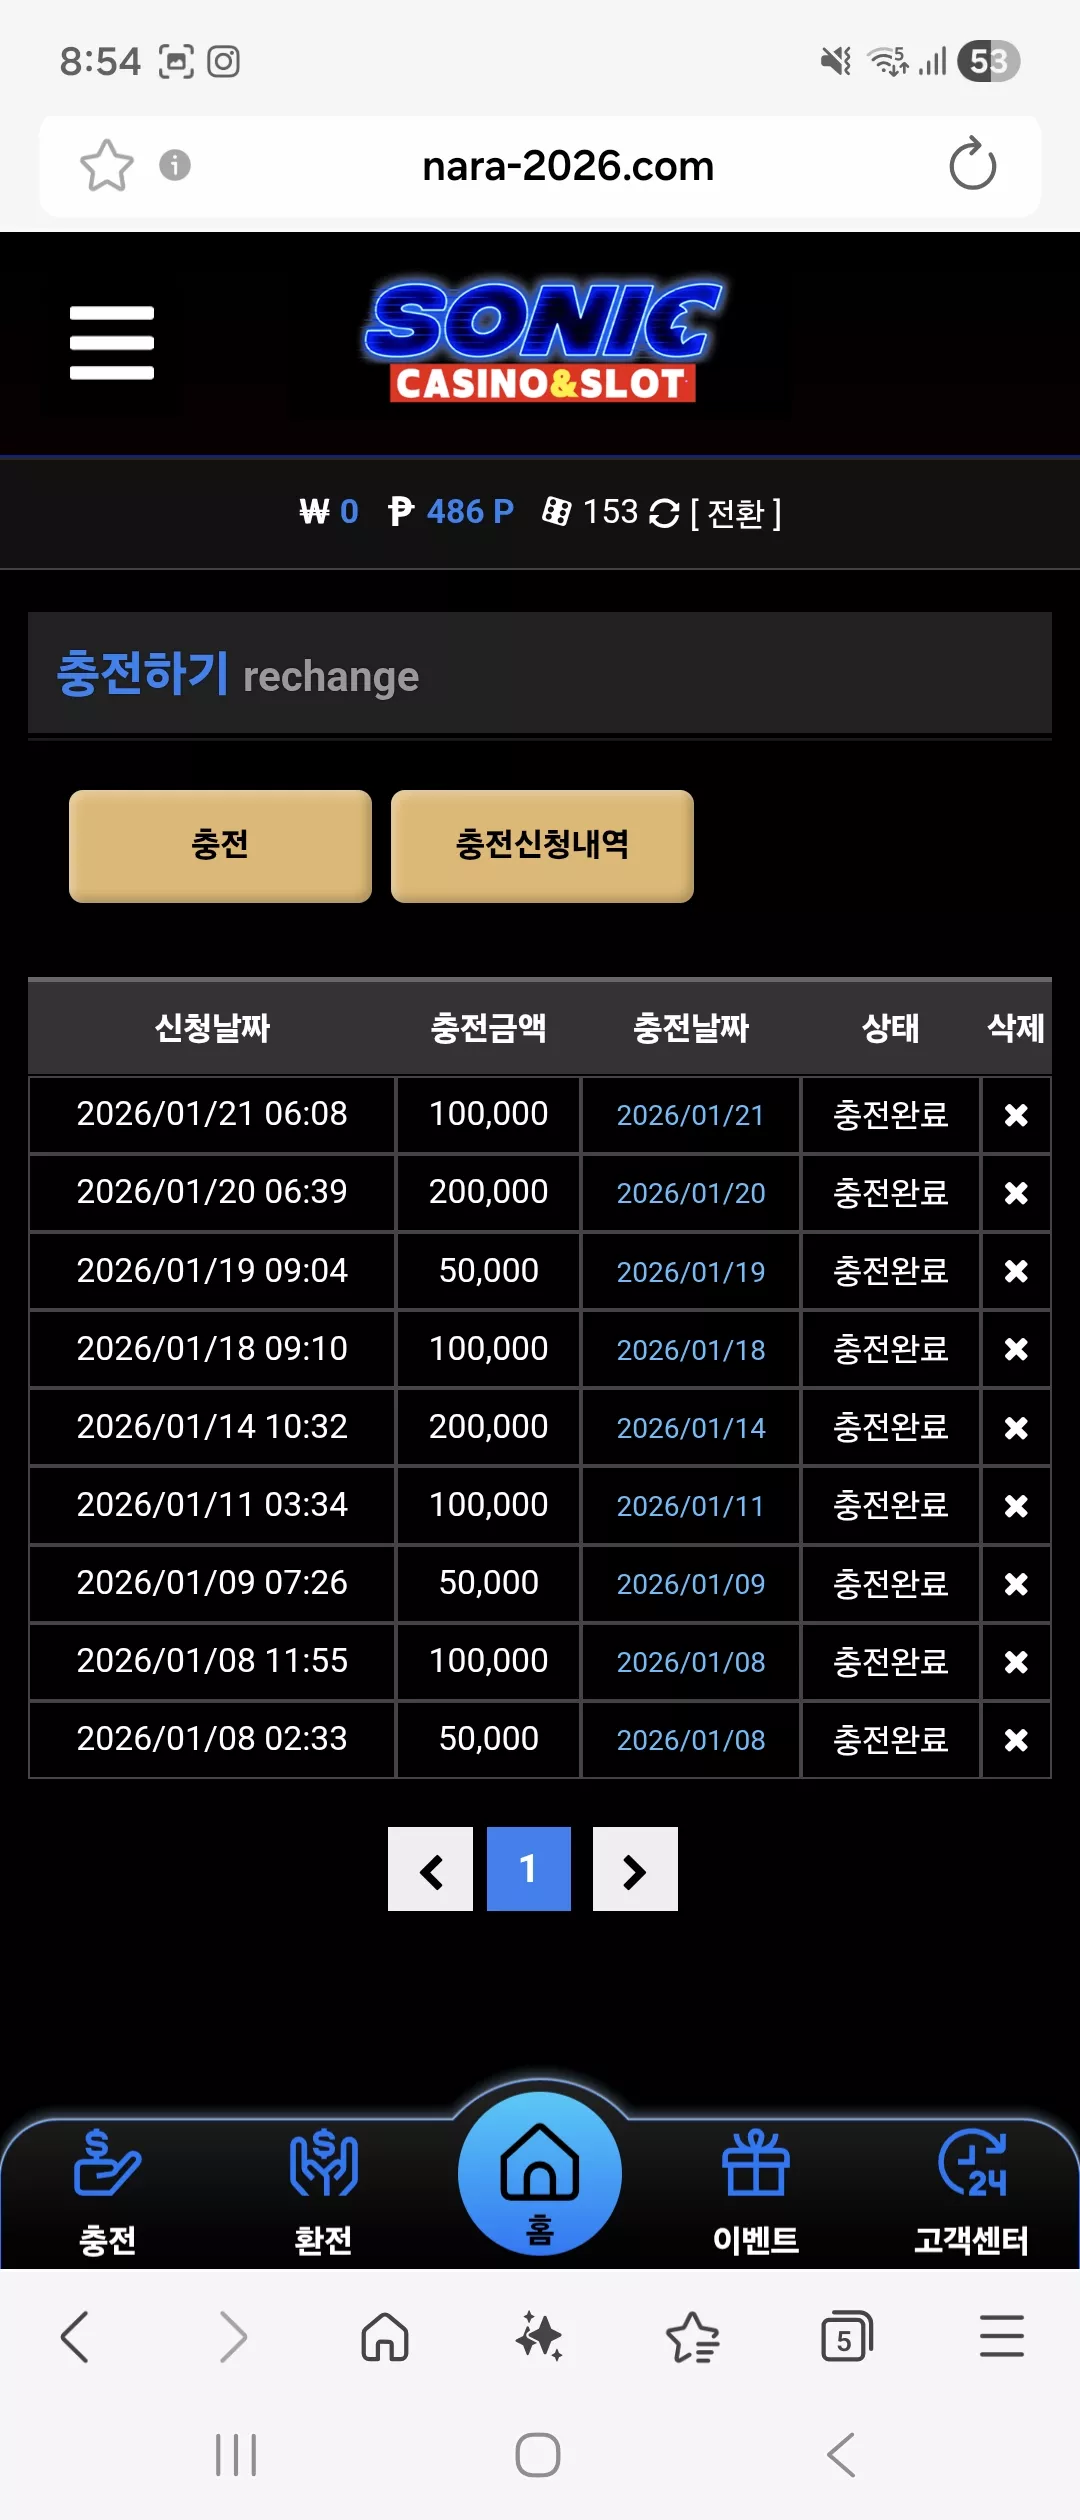Screen dimensions: 1080x2520
Task: Delete the 2026/01/21 06:08 recharge entry
Action: 1016,1115
